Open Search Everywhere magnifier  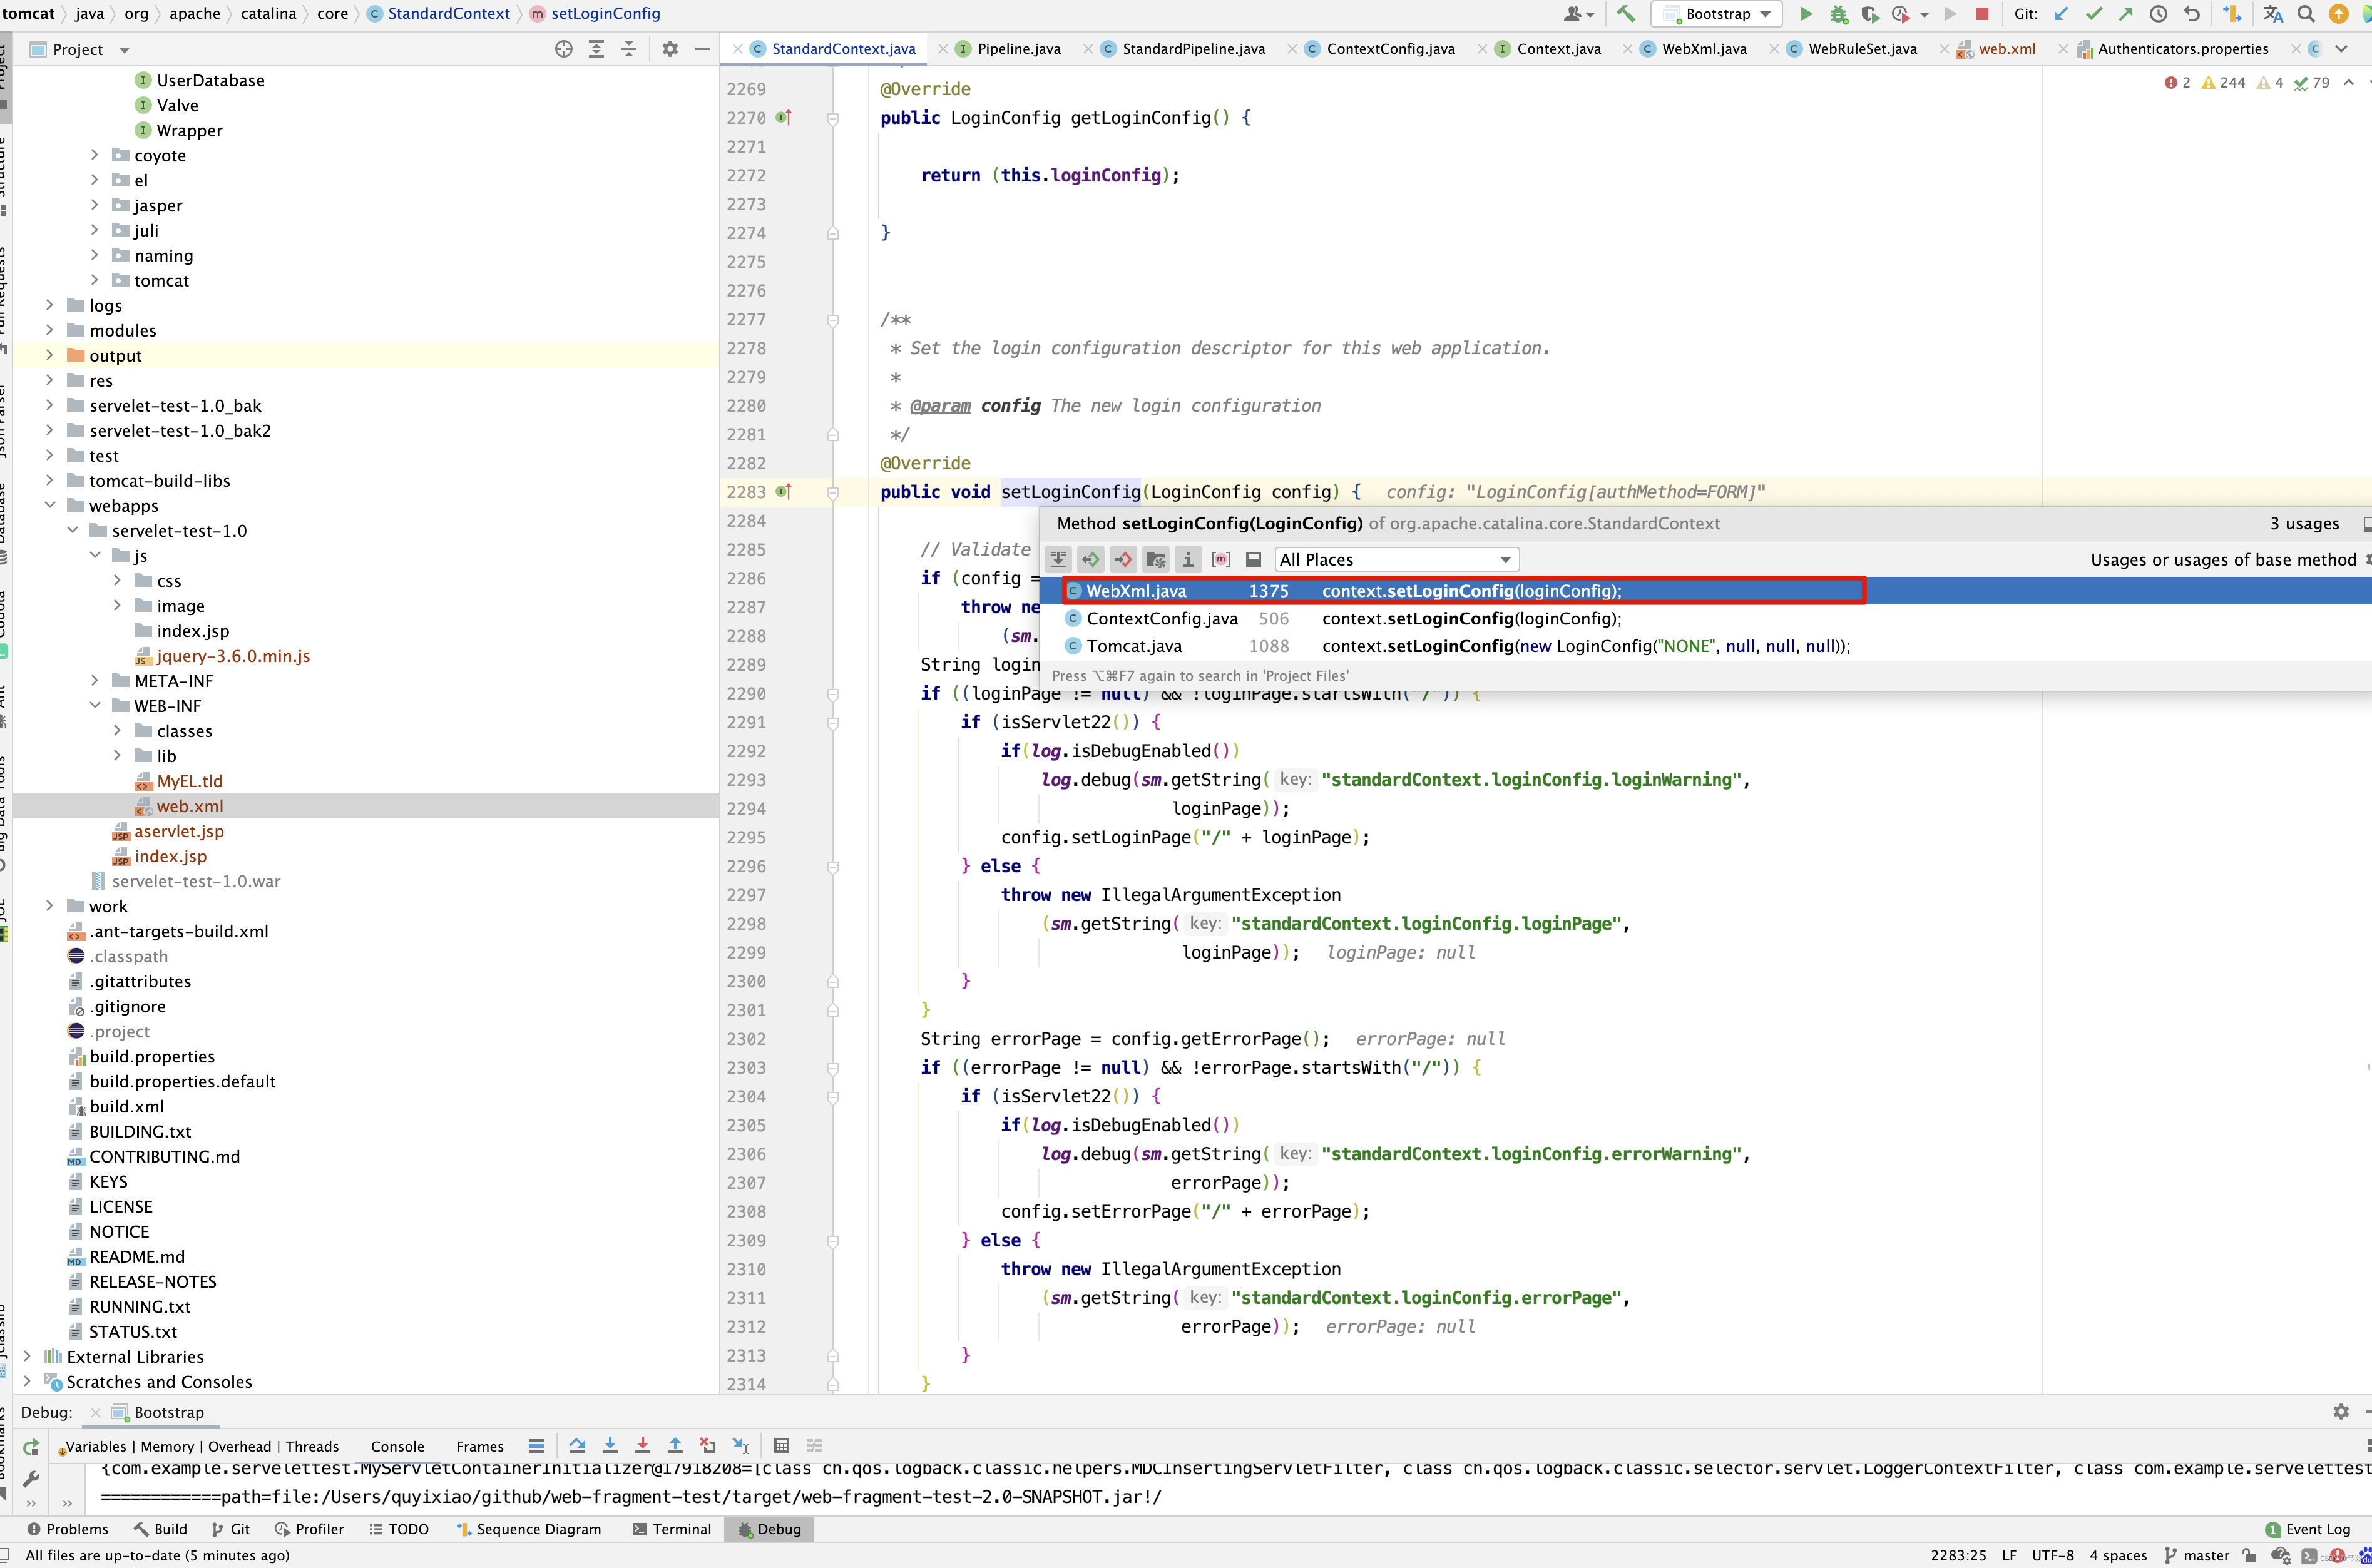(x=2306, y=14)
